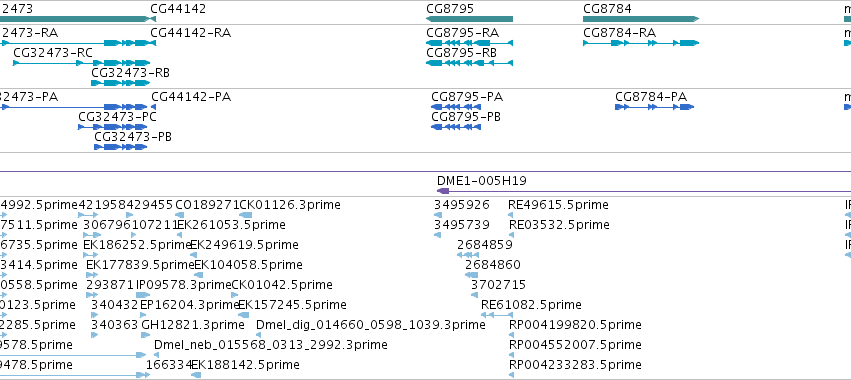
Task: Select the CG8784-PA protein glyph
Action: click(x=655, y=107)
